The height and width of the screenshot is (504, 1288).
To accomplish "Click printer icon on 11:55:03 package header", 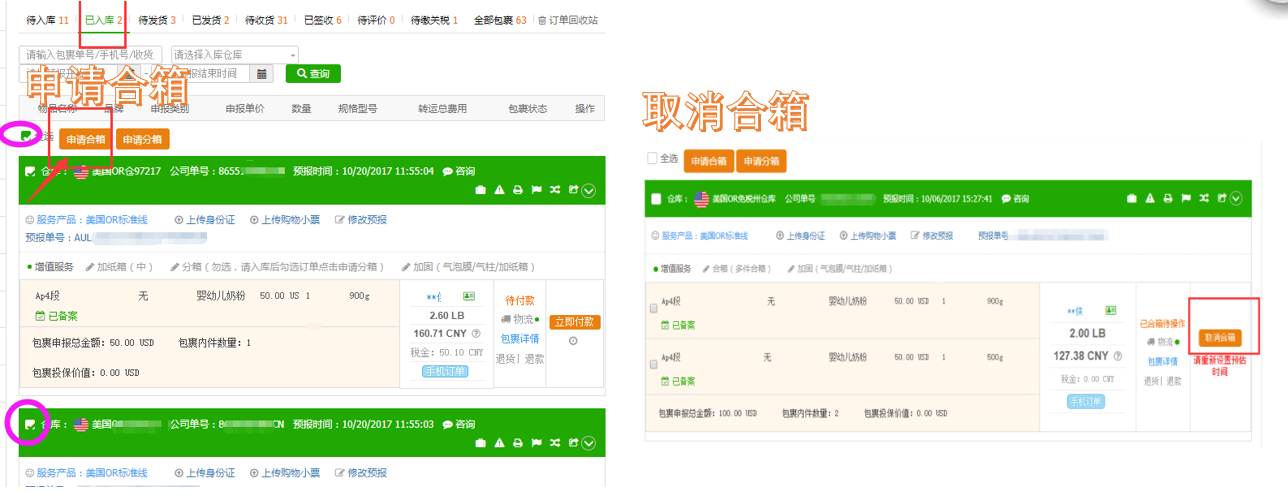I will coord(517,443).
